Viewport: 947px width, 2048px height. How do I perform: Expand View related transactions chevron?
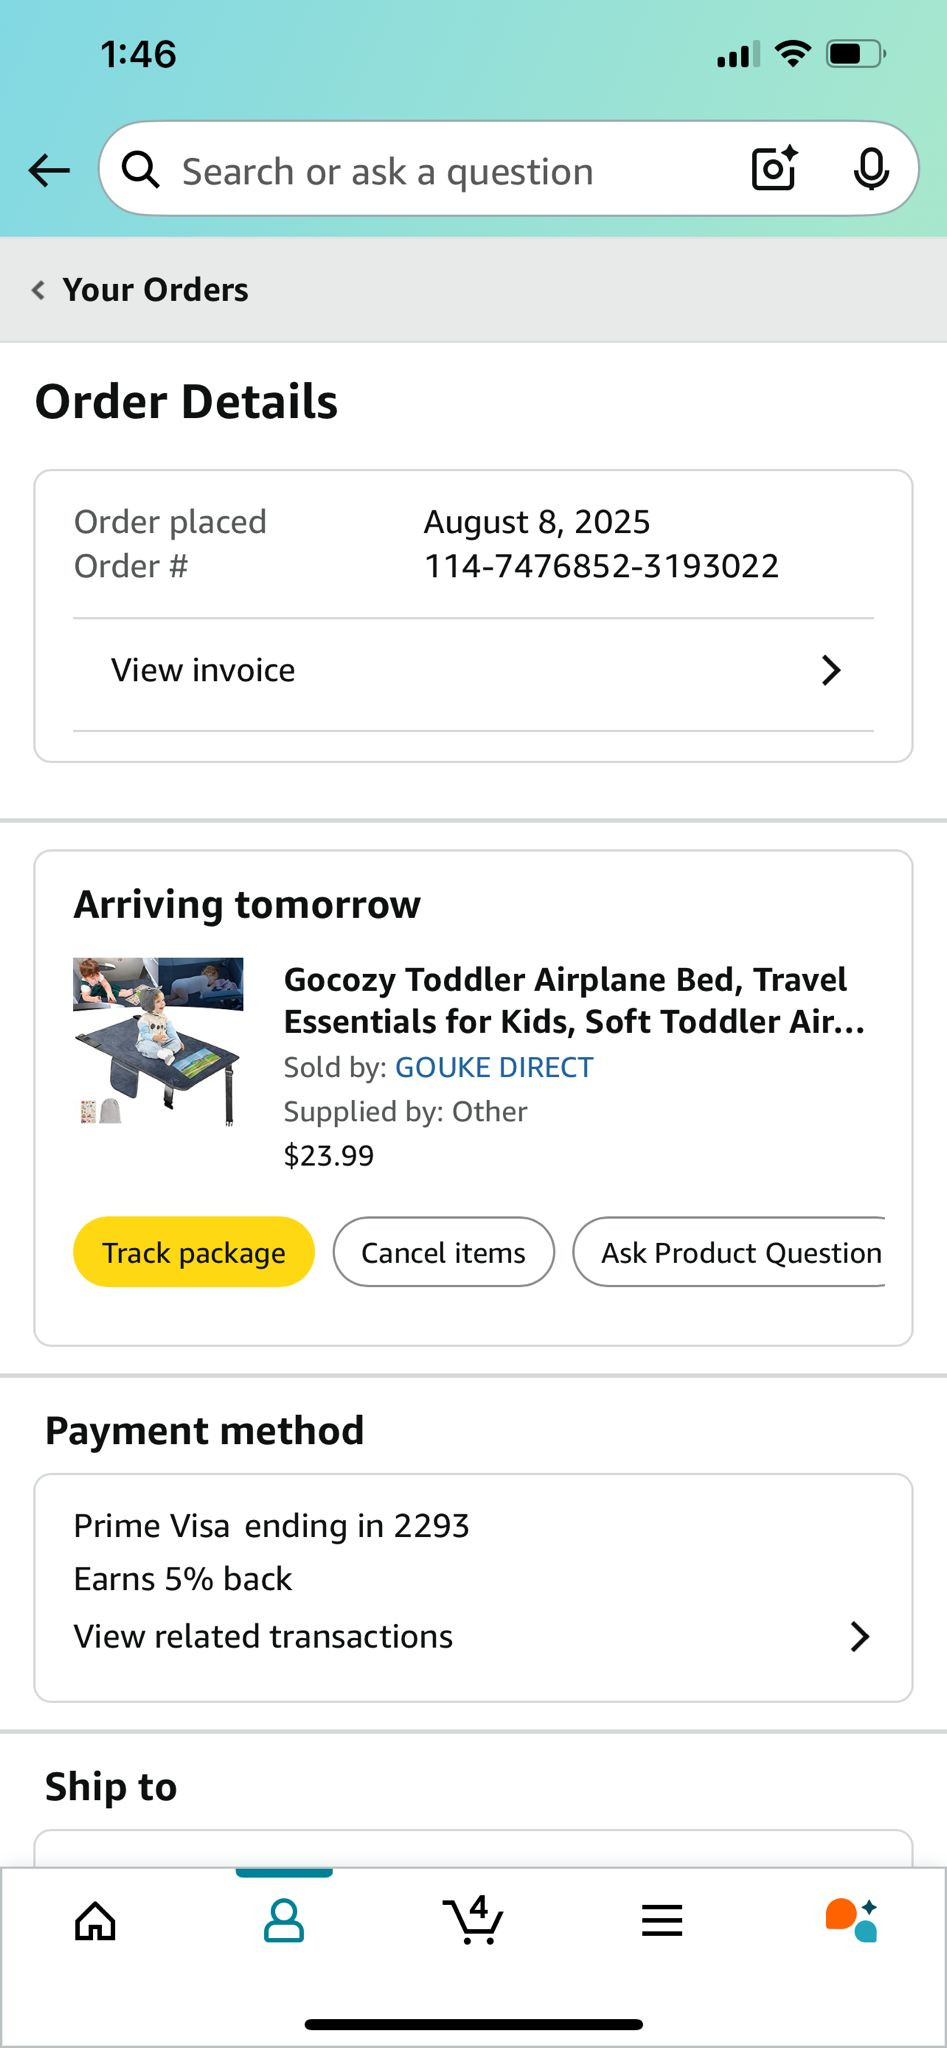click(859, 1637)
